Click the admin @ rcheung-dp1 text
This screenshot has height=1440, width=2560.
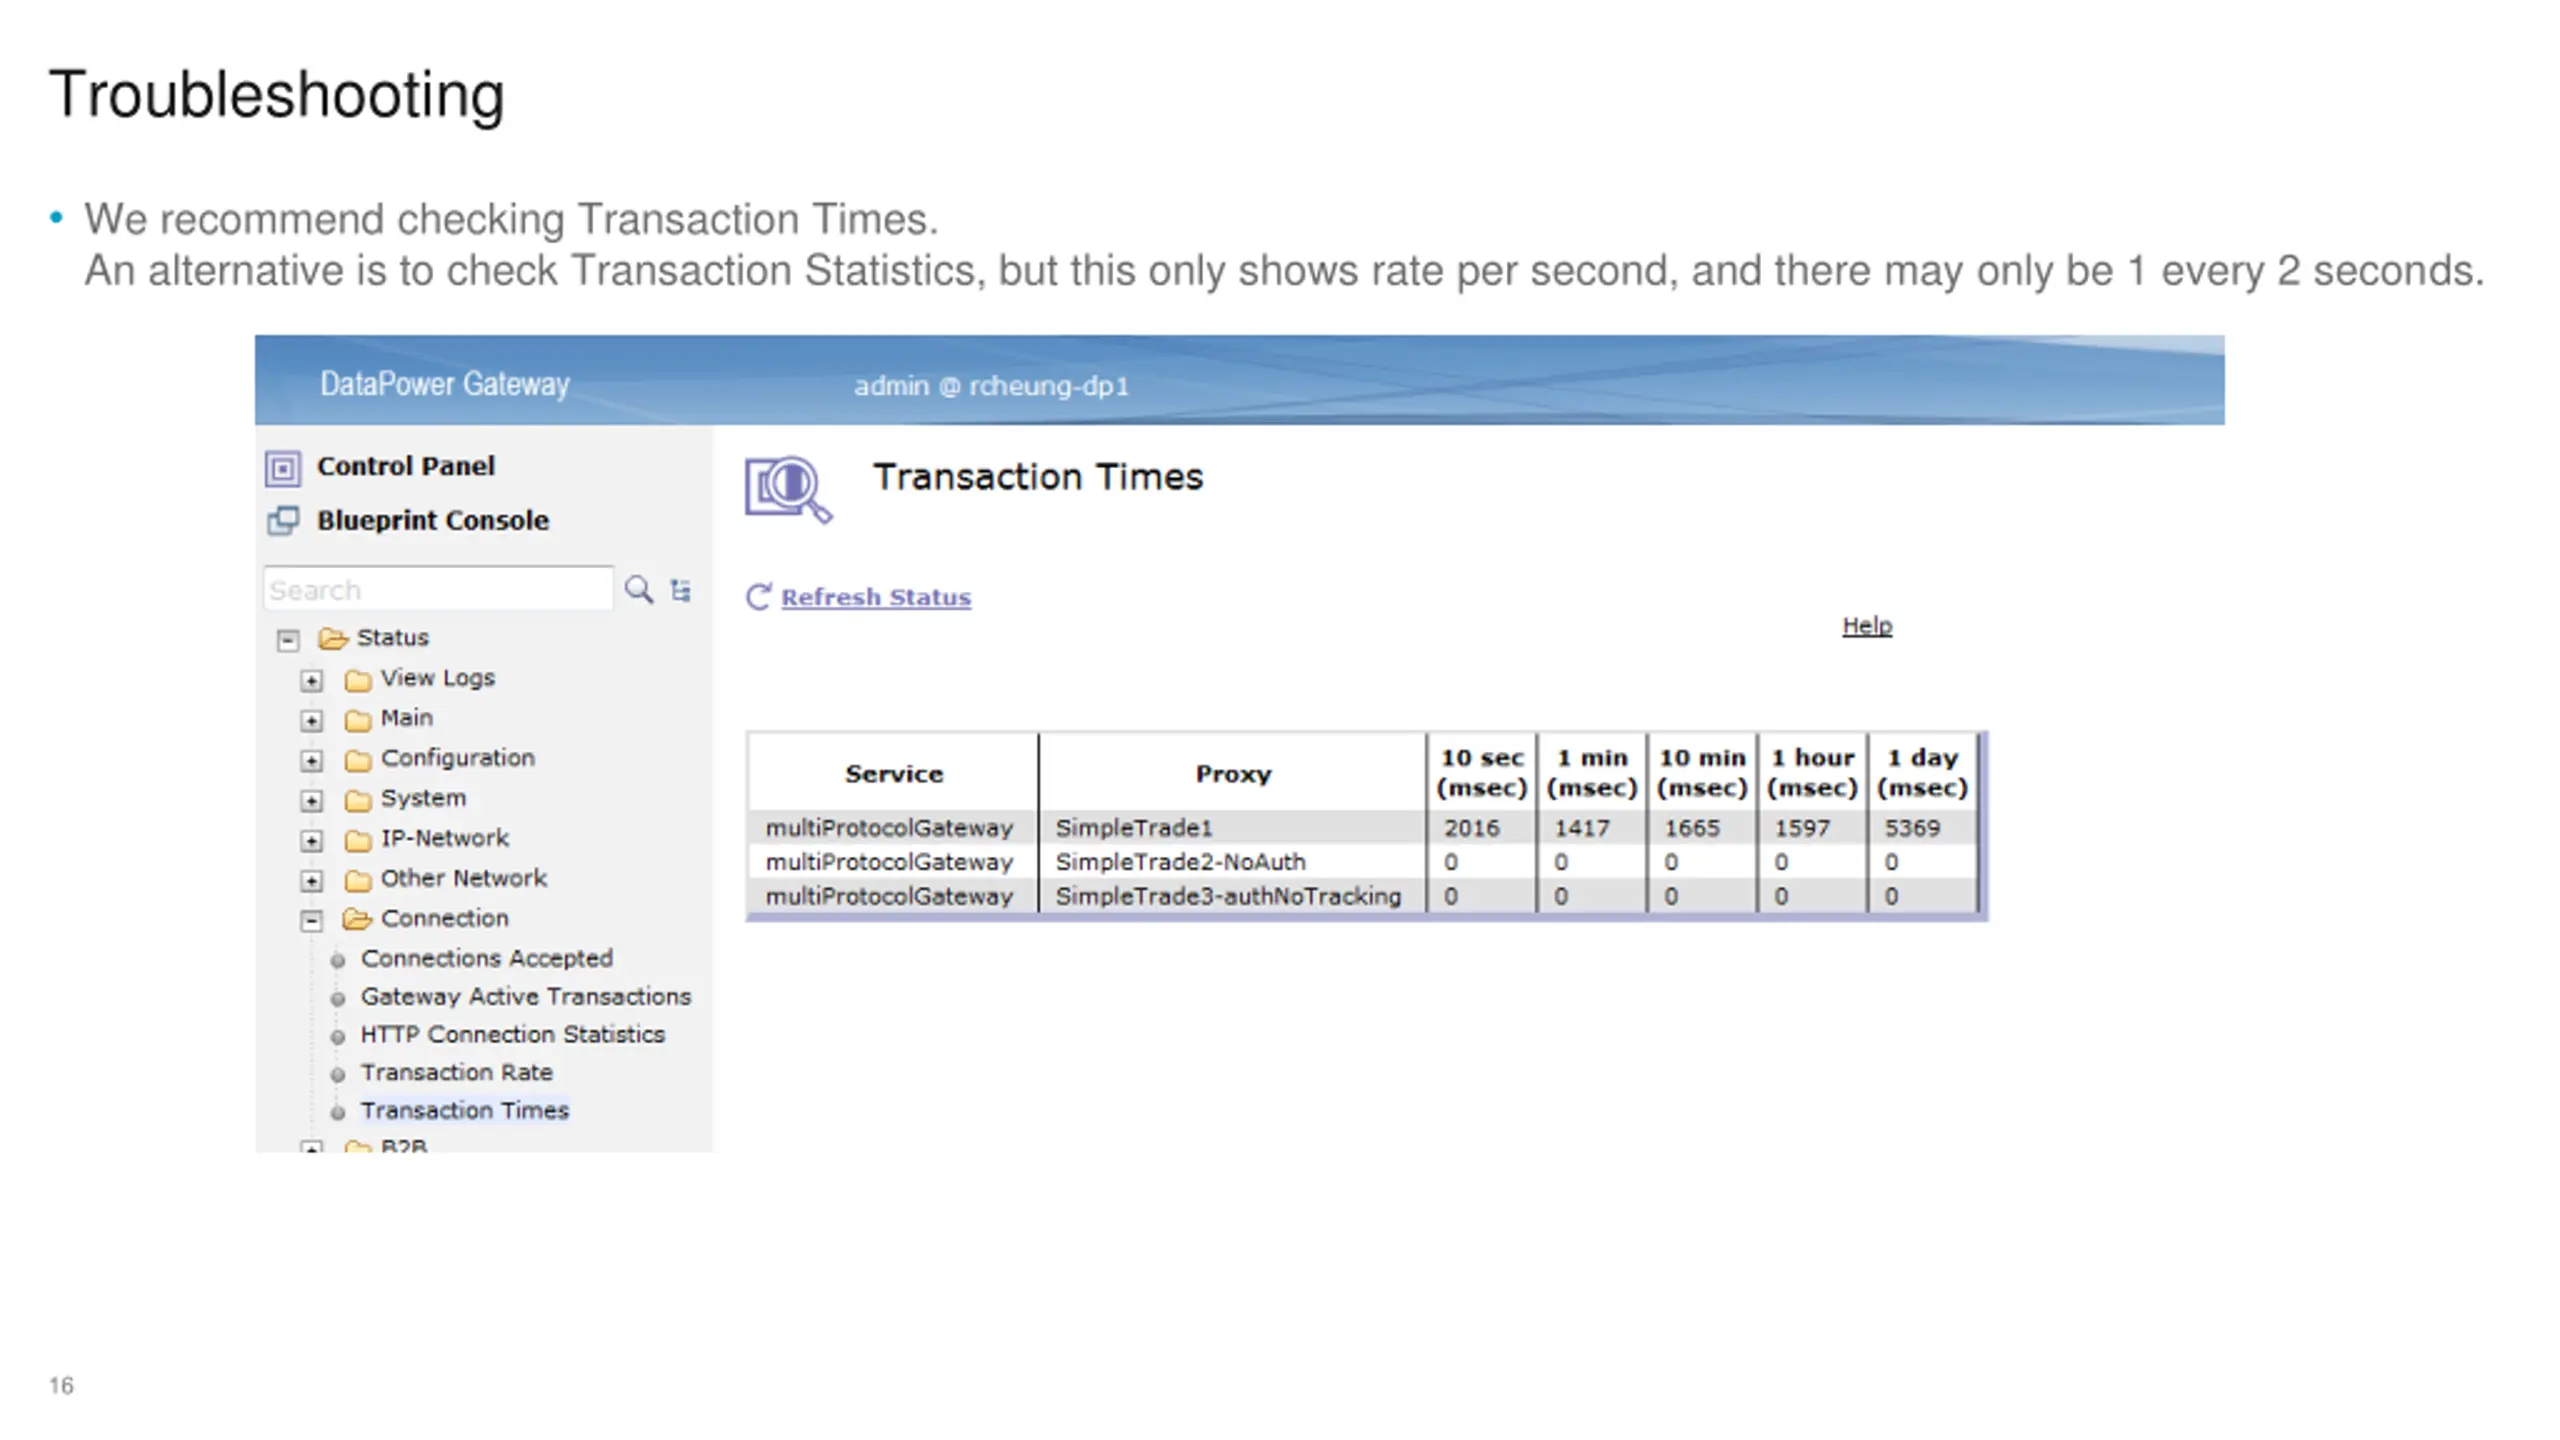pyautogui.click(x=991, y=386)
